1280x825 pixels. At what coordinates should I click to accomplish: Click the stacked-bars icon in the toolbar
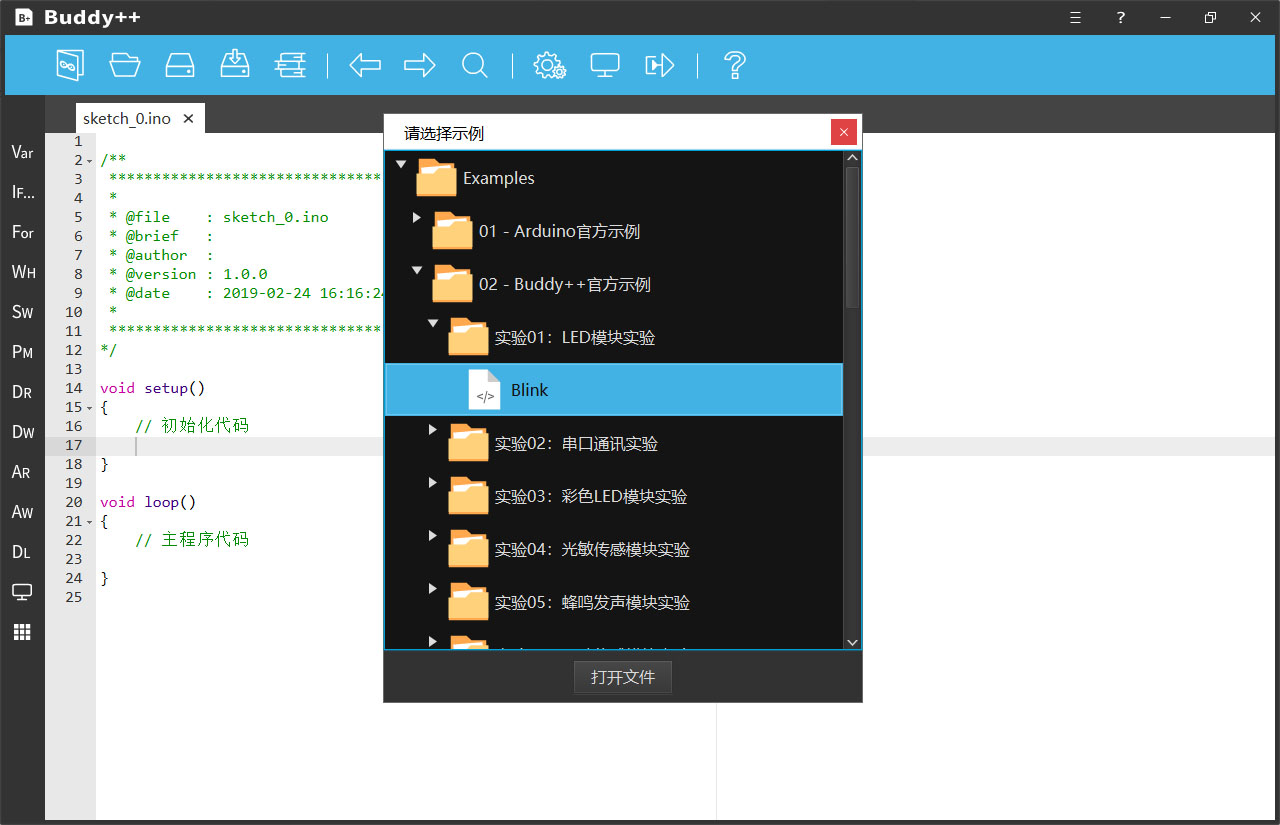(290, 65)
